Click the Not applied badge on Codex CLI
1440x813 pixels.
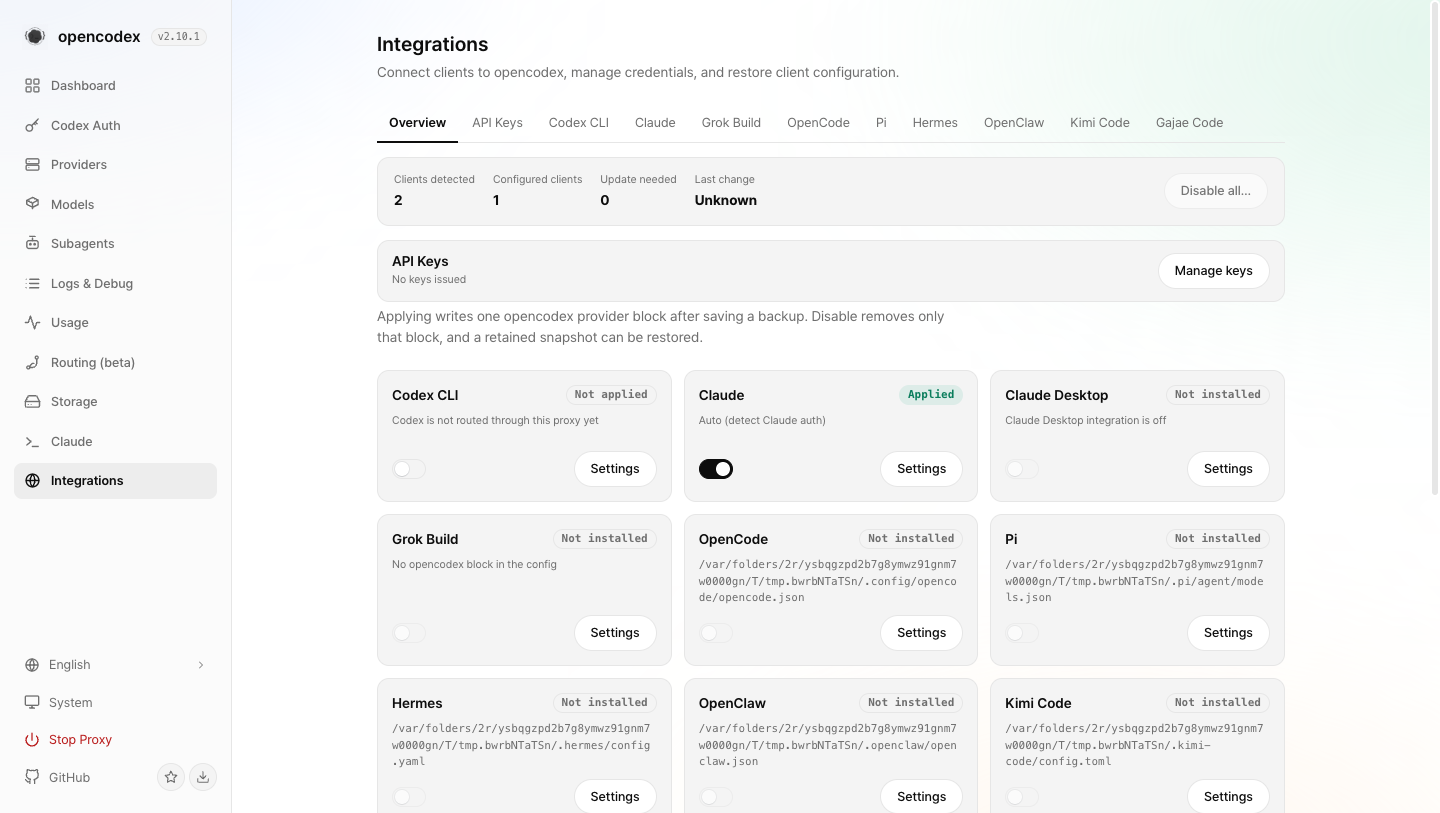611,395
